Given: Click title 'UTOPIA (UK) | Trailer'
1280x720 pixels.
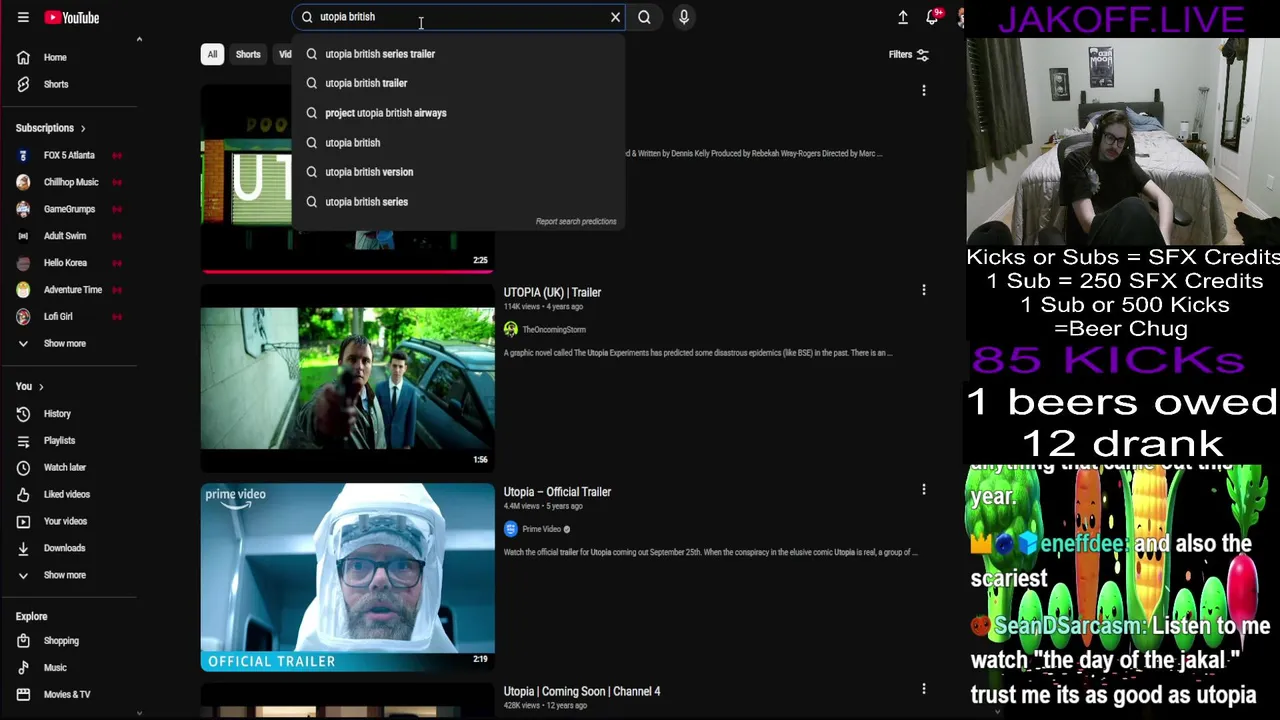Looking at the screenshot, I should click(x=552, y=293).
